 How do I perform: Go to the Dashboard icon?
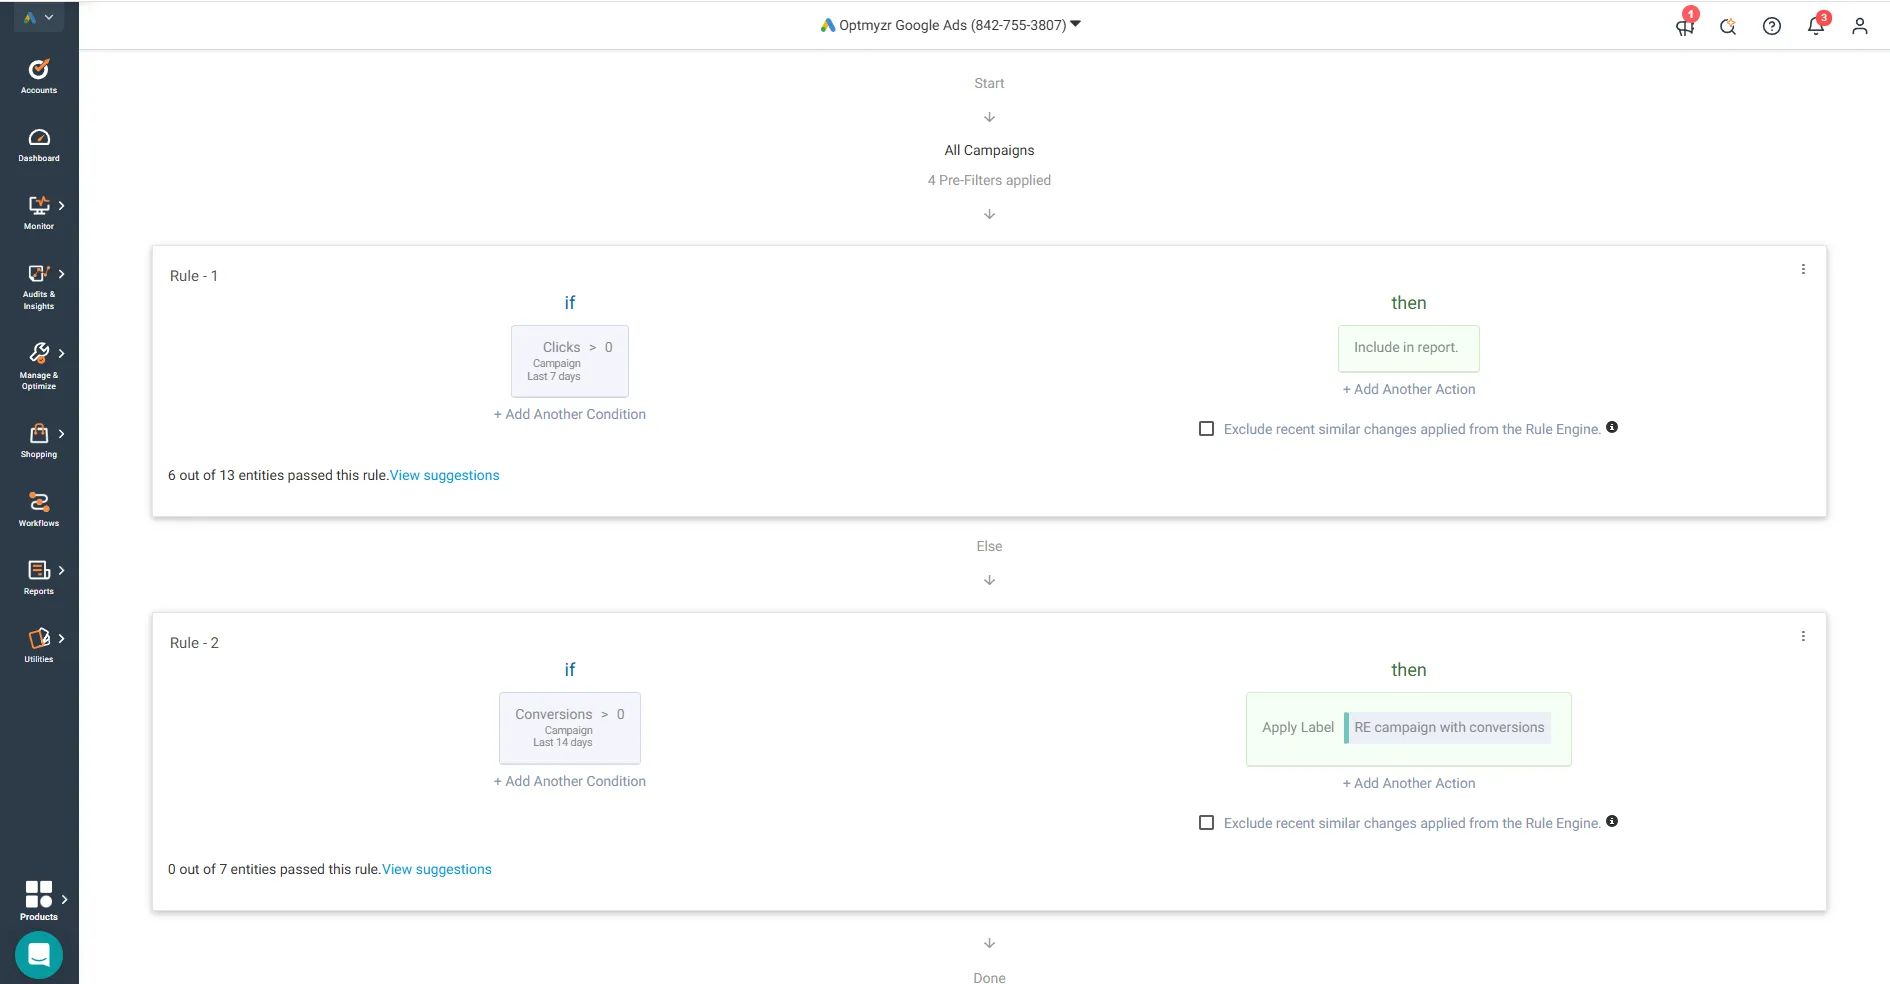pyautogui.click(x=39, y=144)
